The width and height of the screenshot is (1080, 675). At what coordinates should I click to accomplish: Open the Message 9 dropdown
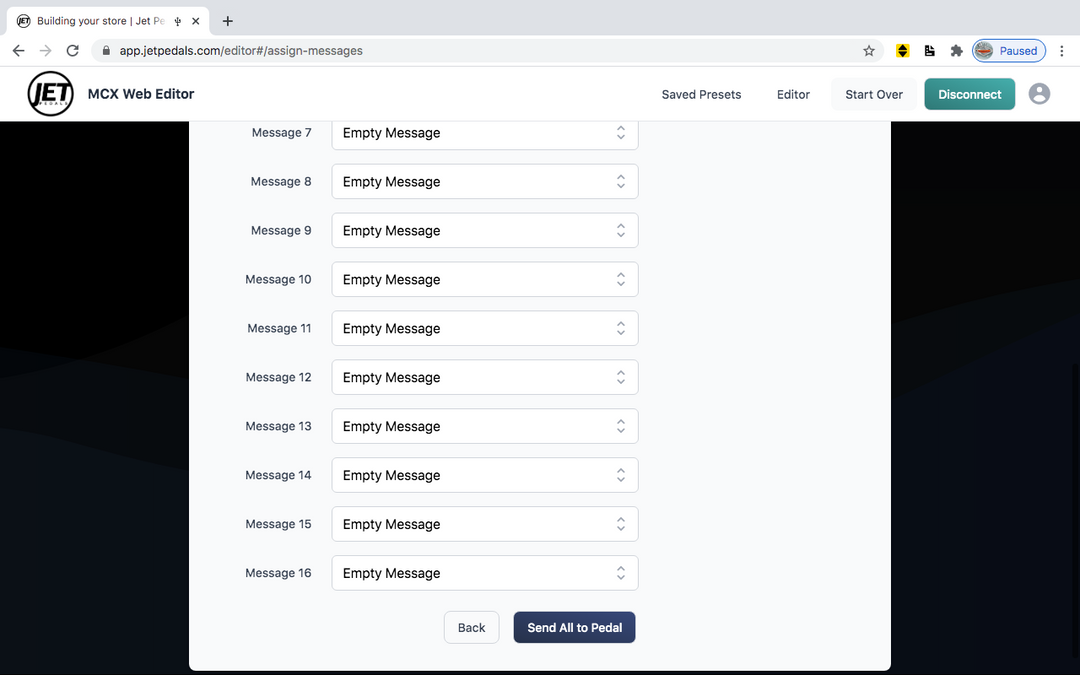484,231
